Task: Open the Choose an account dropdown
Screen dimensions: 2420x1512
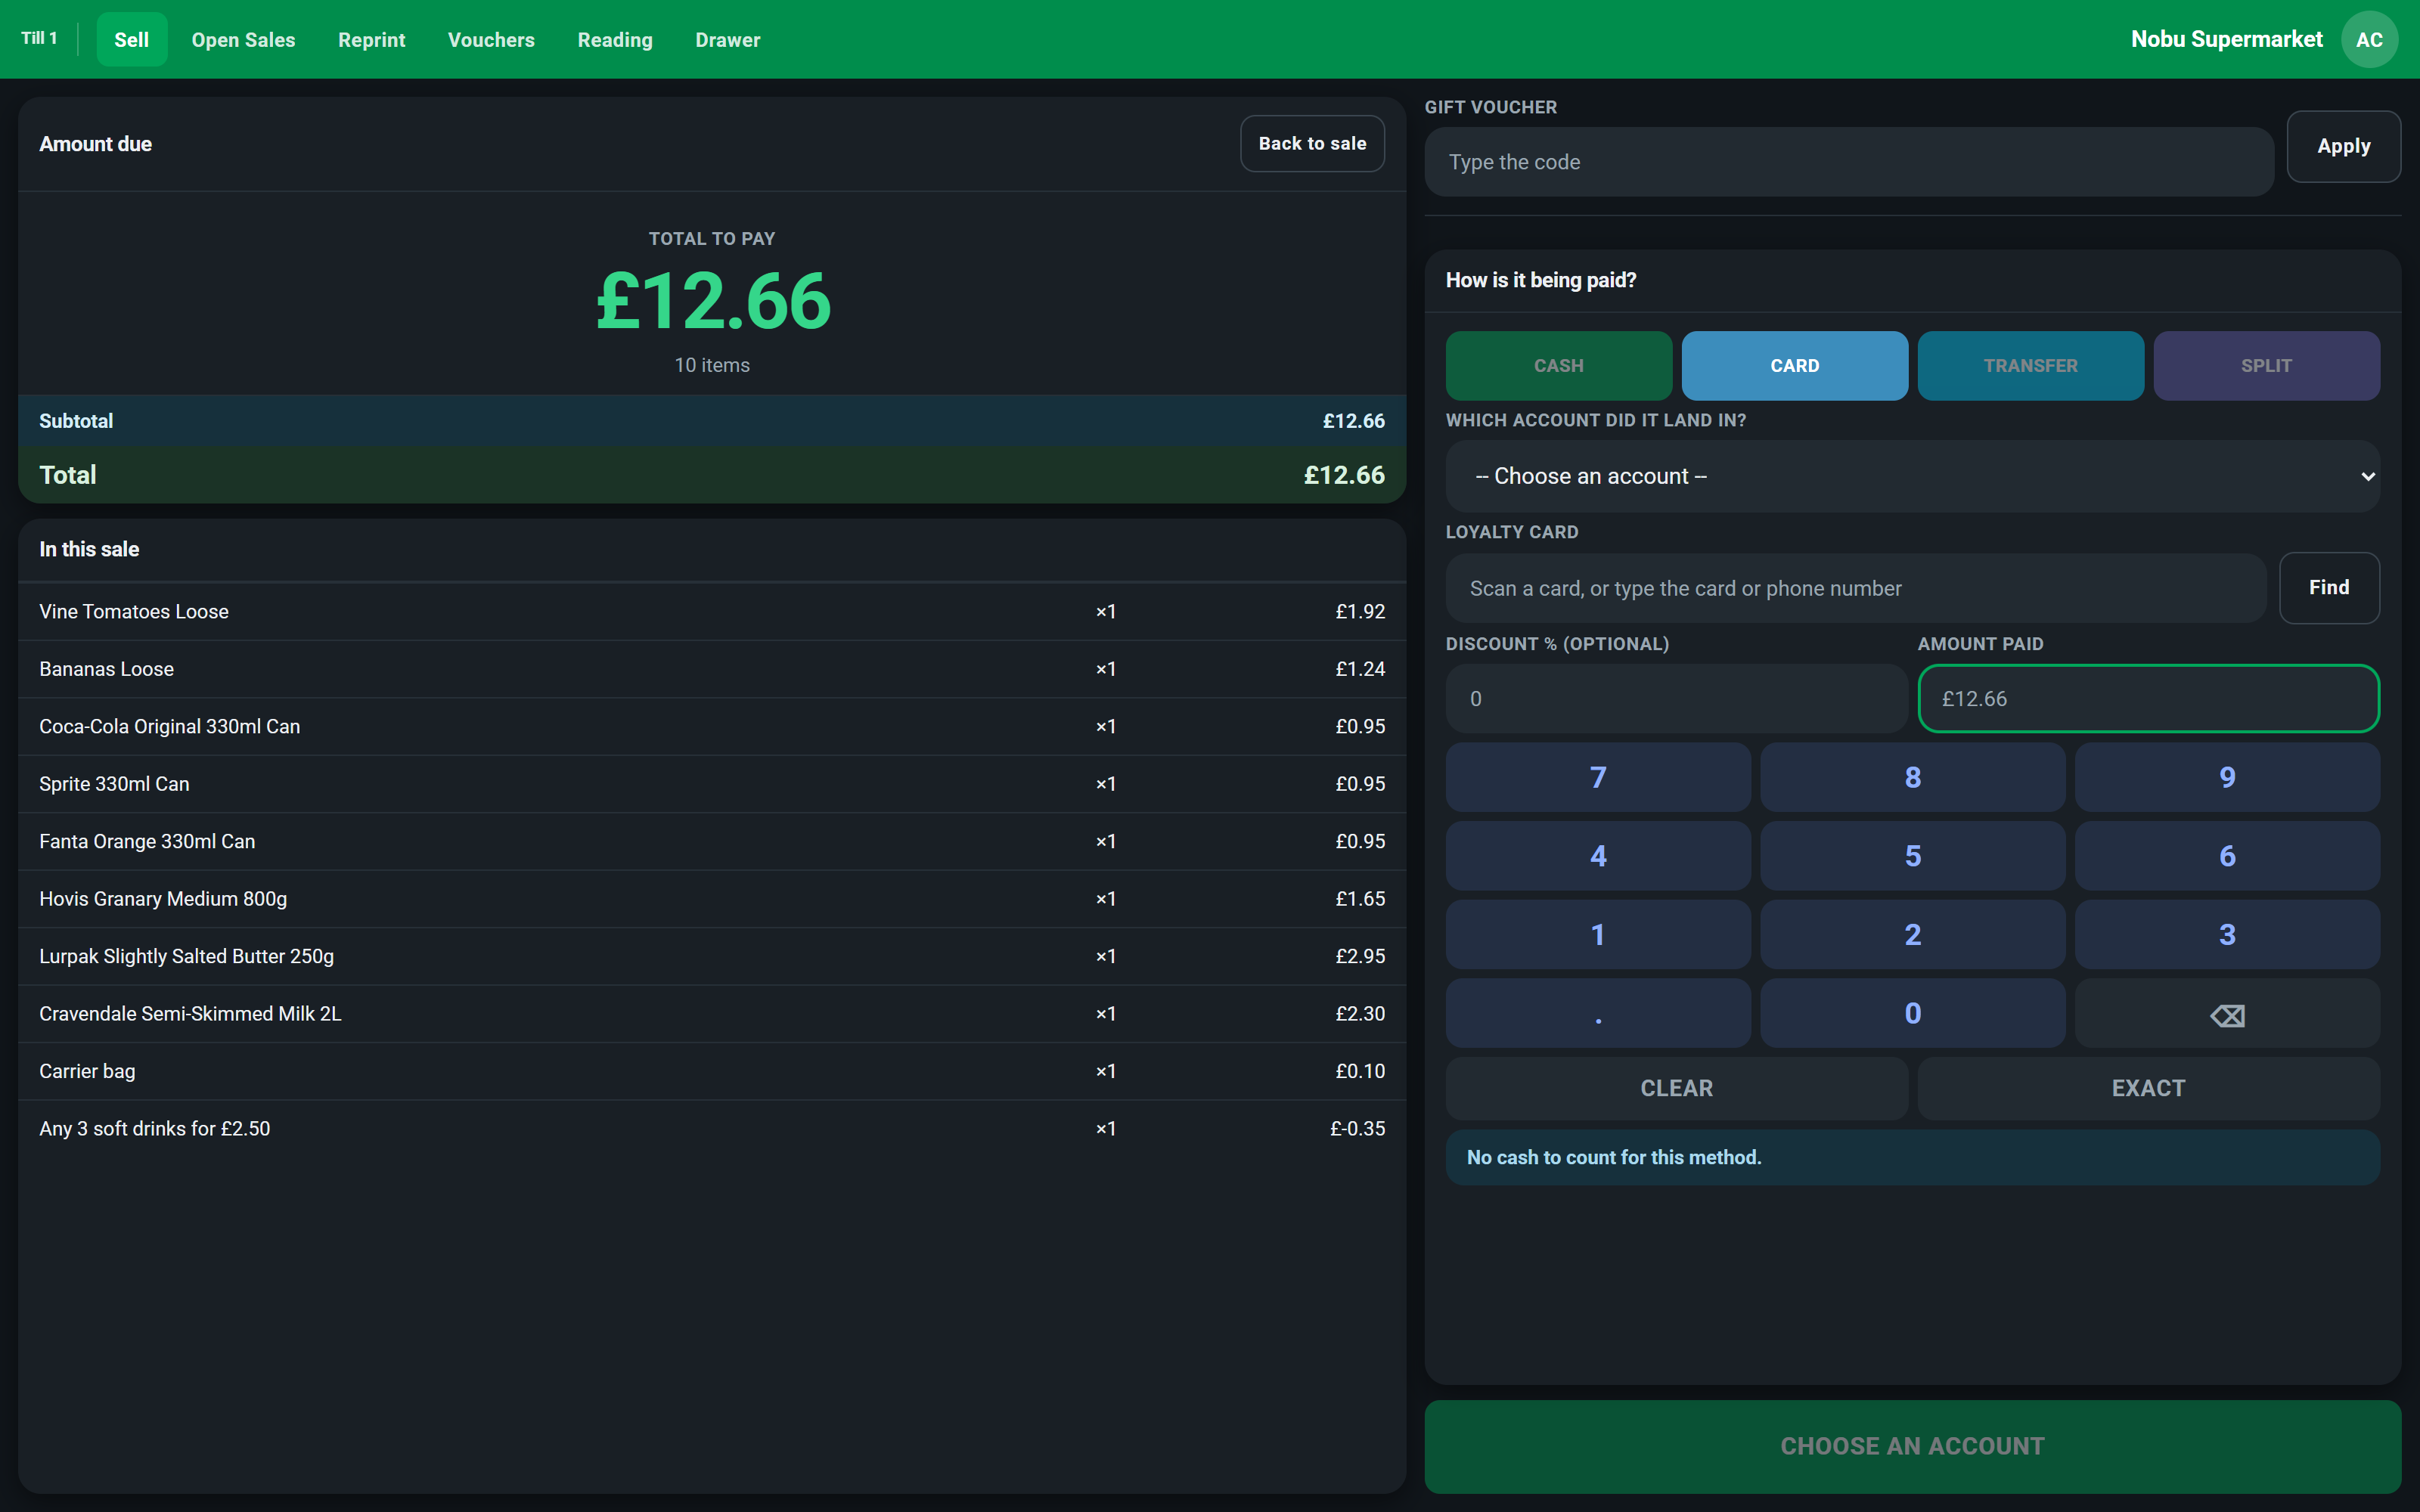Action: [x=1912, y=476]
